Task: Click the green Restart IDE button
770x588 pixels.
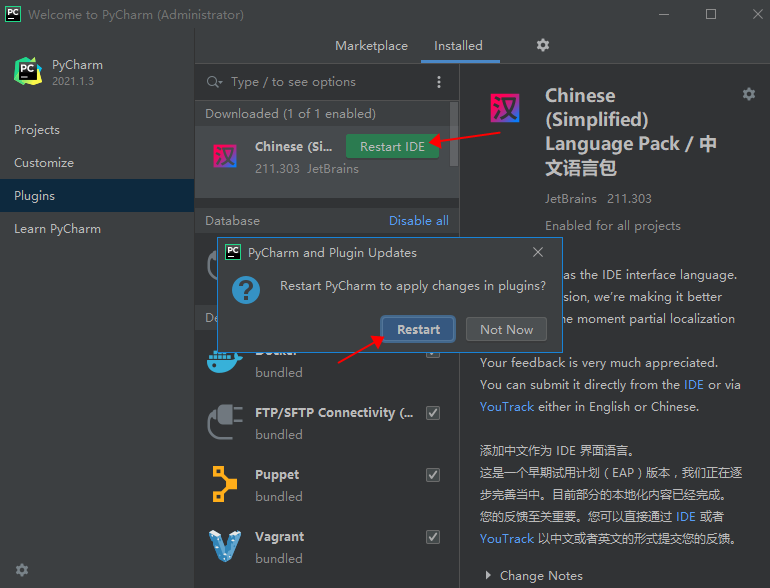Action: [392, 146]
